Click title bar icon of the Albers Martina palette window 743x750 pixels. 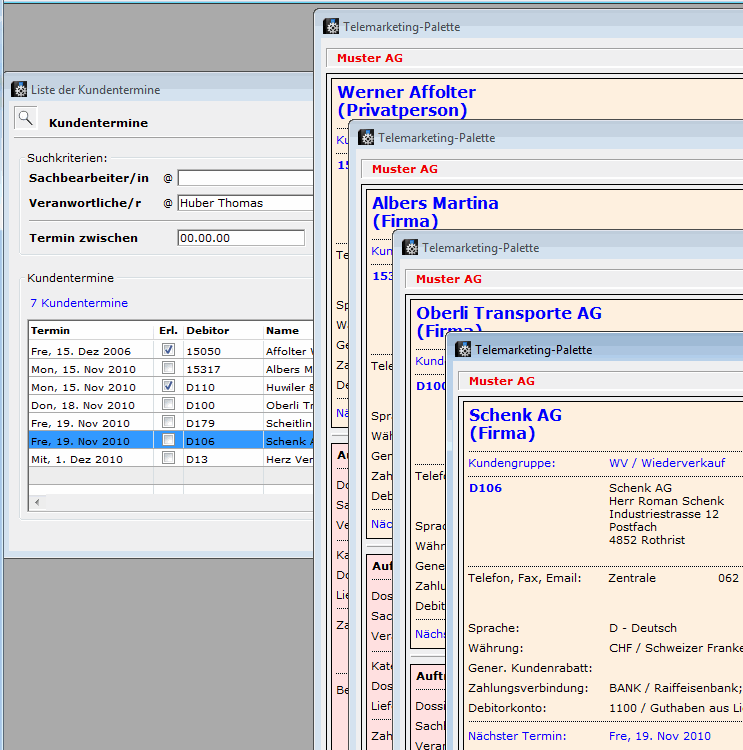click(366, 138)
